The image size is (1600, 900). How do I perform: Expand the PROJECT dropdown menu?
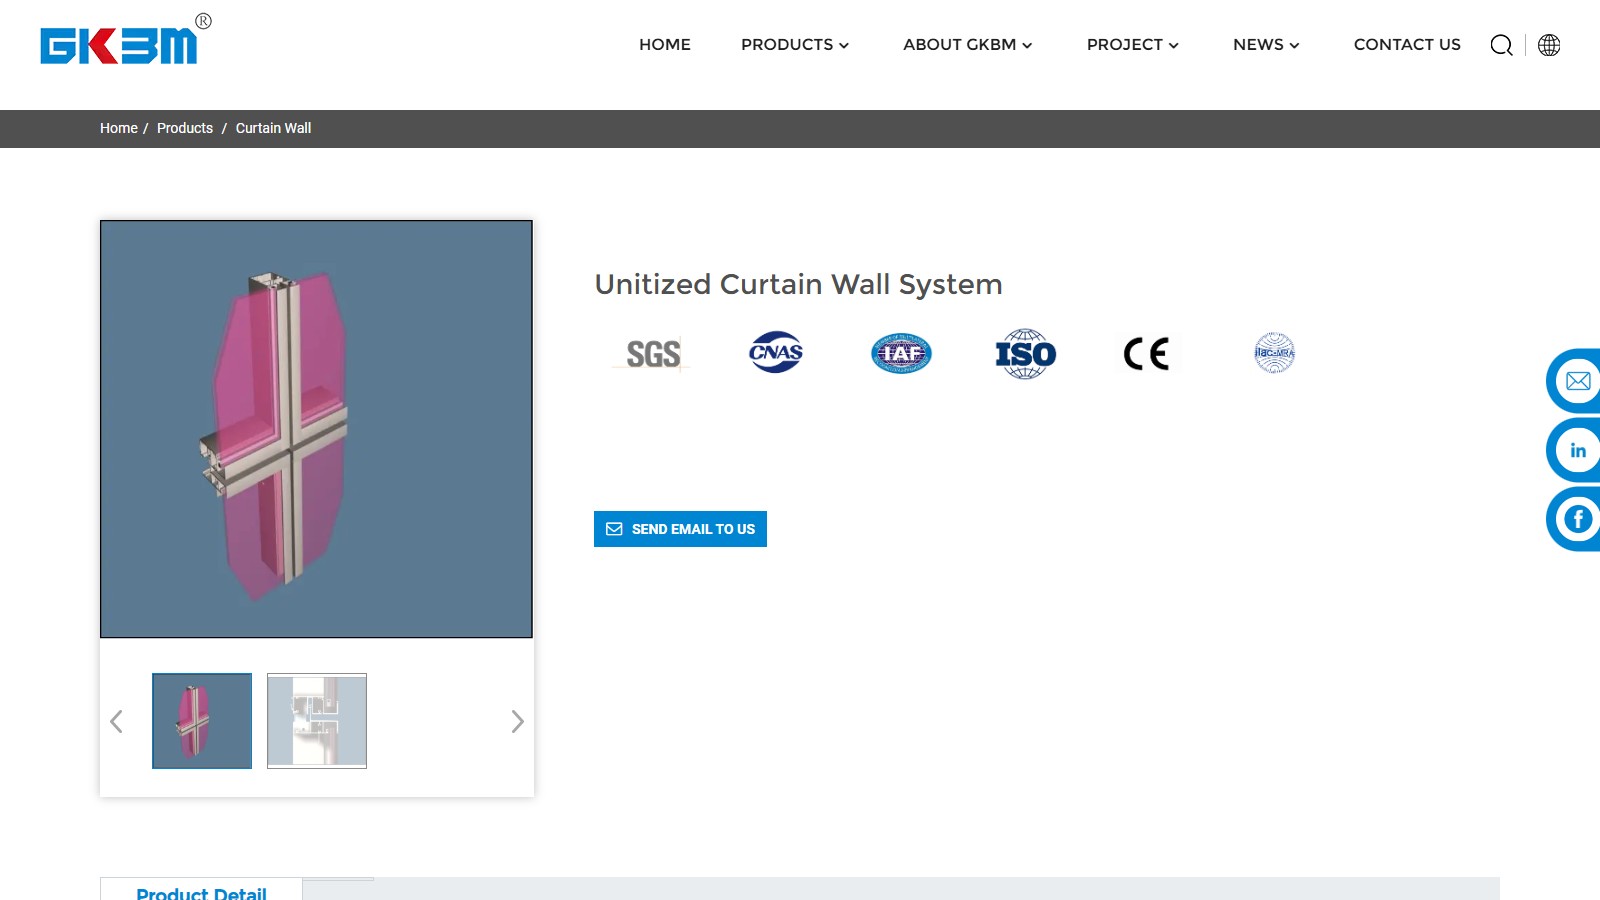(x=1133, y=45)
